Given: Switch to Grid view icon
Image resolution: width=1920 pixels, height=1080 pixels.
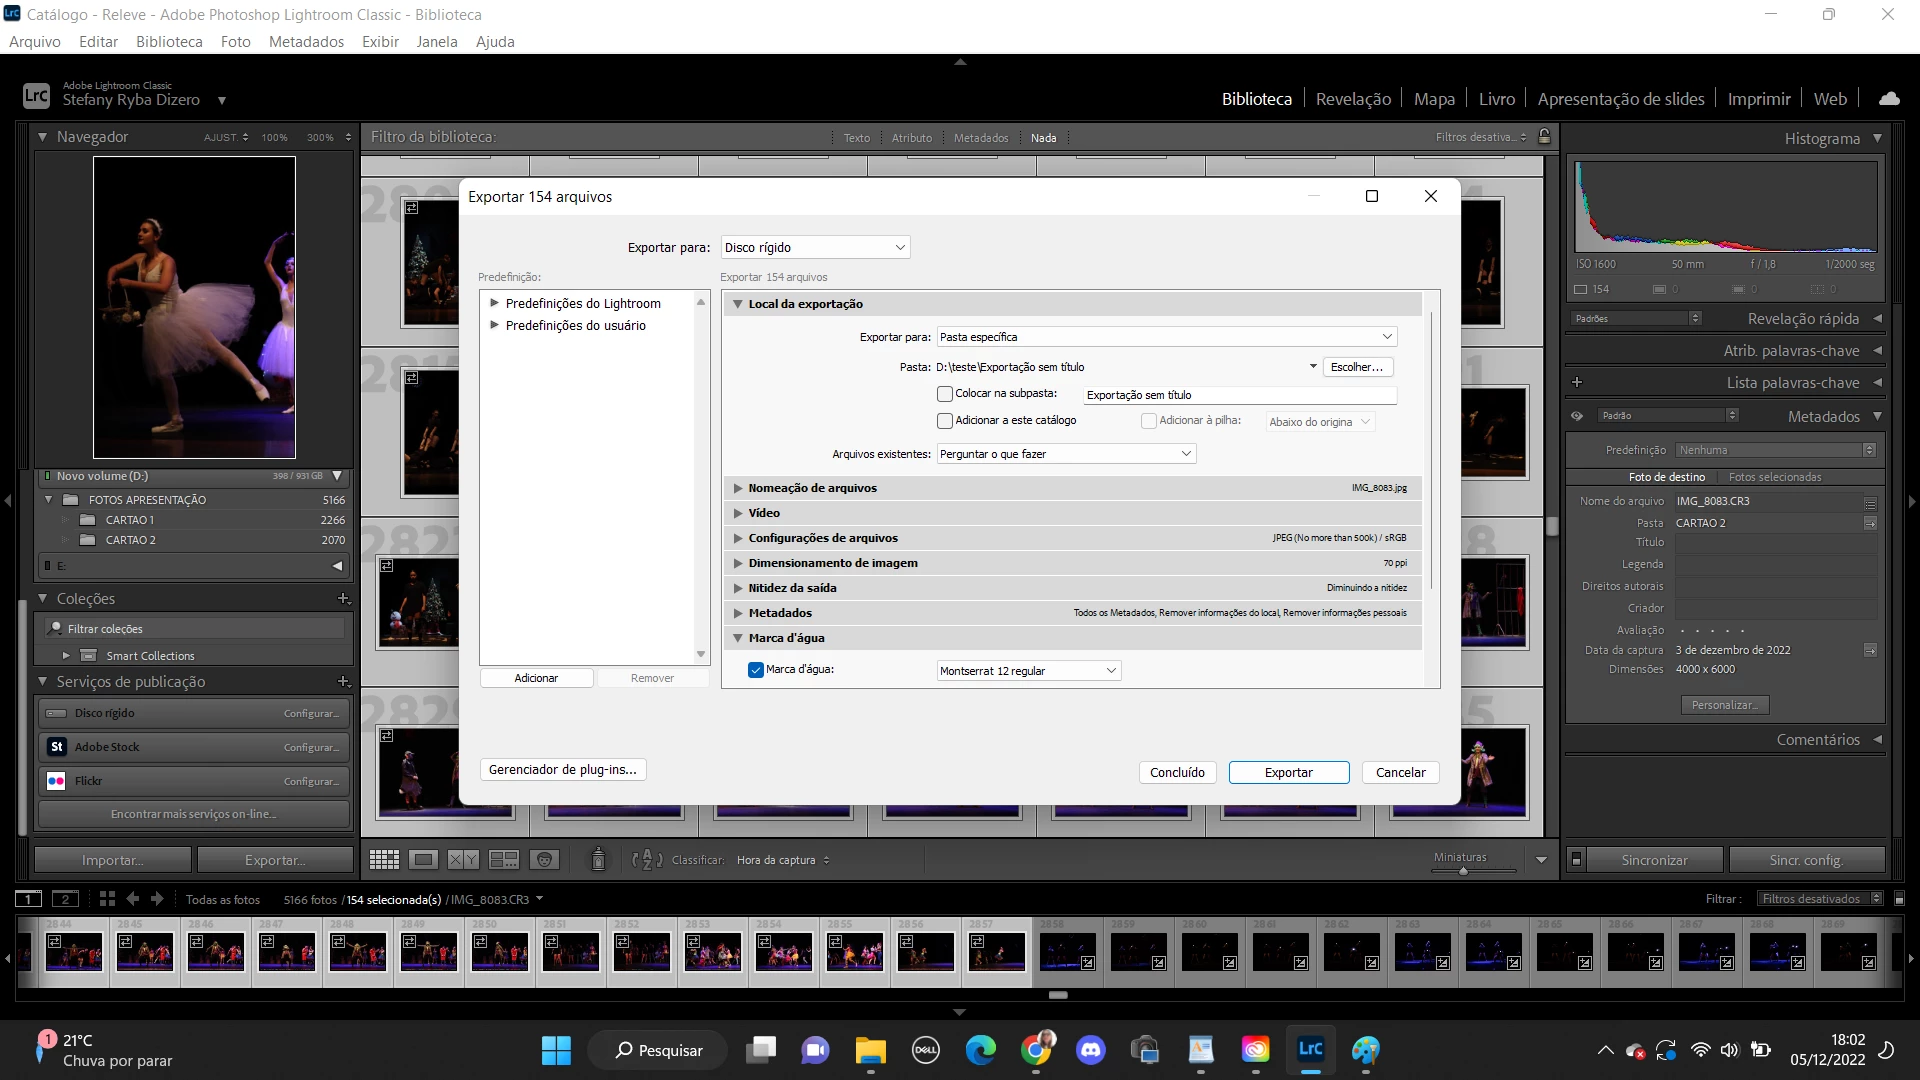Looking at the screenshot, I should 384,860.
